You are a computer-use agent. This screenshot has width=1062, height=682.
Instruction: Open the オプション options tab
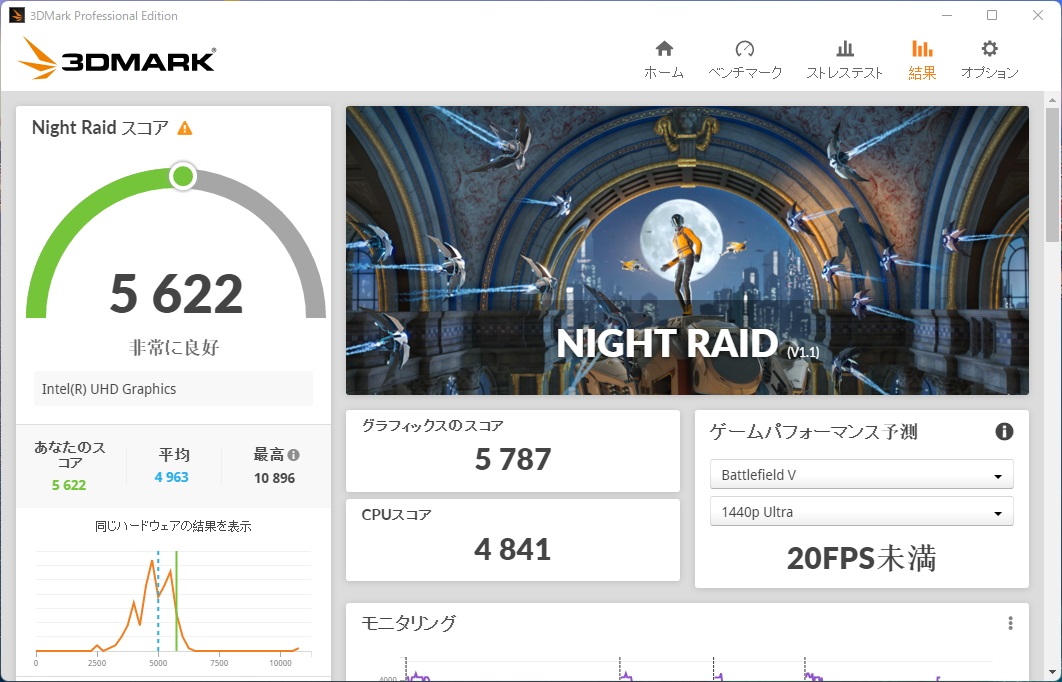990,60
